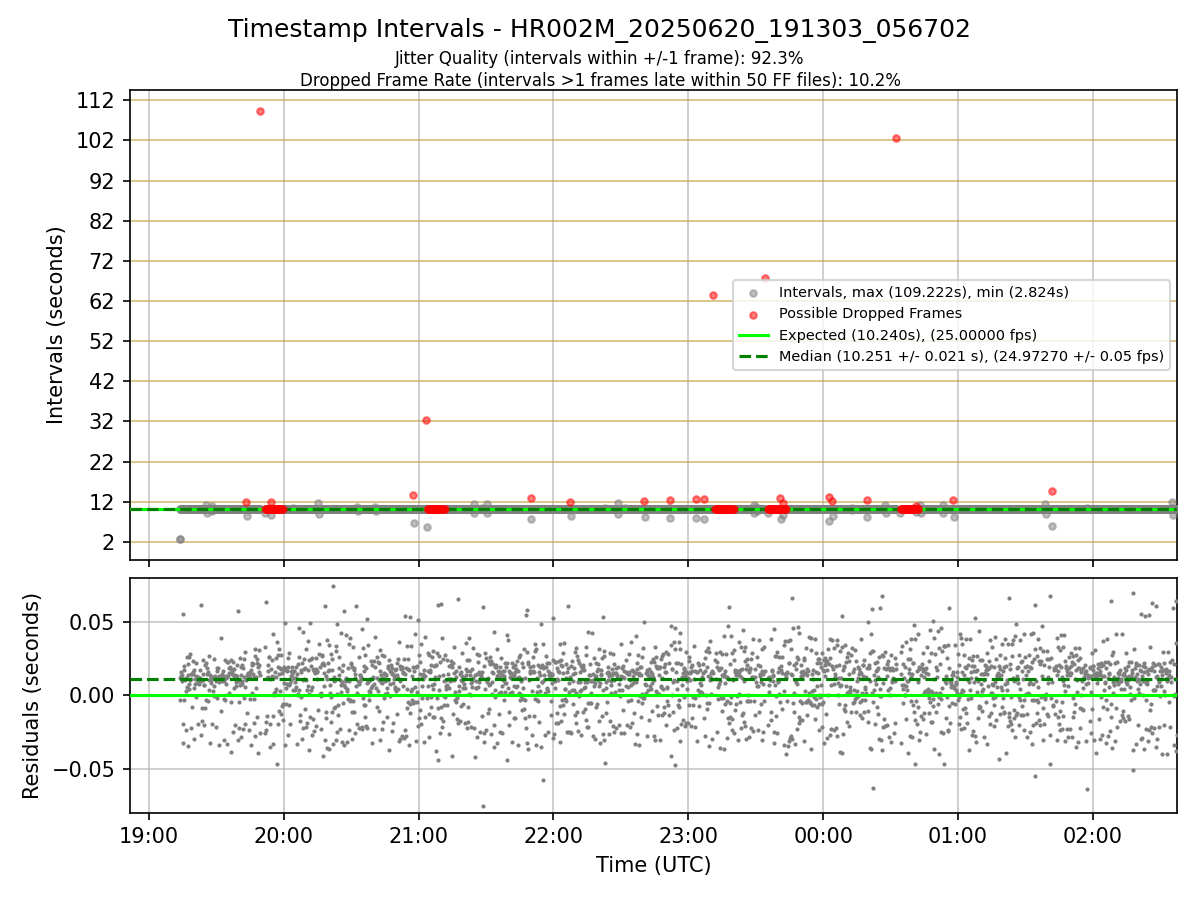Click the red dot marker in the legend

753,314
